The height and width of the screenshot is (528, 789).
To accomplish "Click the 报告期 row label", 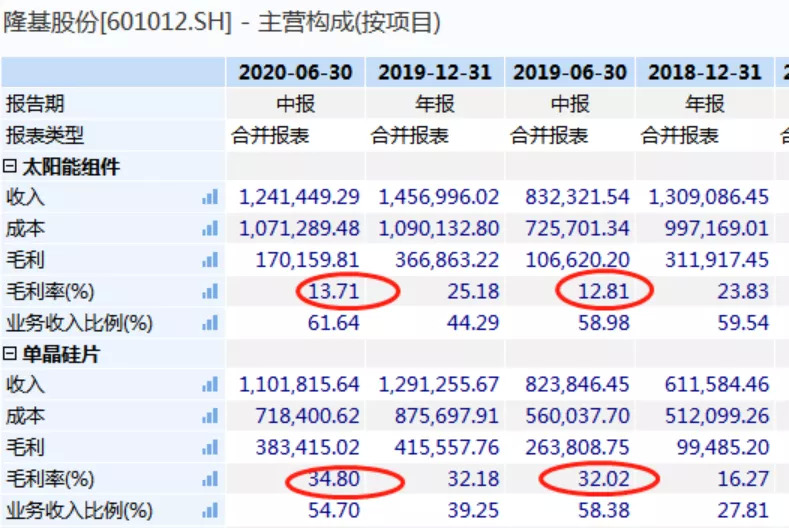I will pos(35,104).
